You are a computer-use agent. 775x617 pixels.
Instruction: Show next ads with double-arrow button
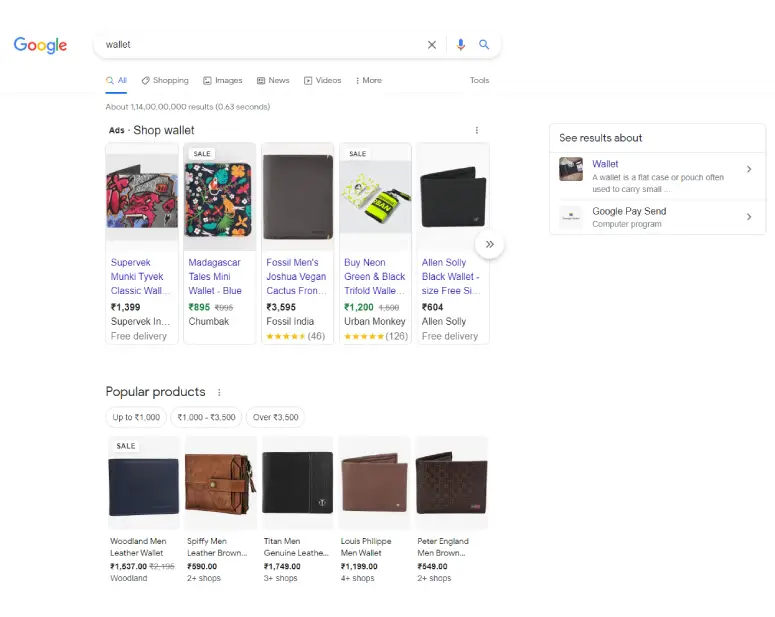click(x=489, y=244)
